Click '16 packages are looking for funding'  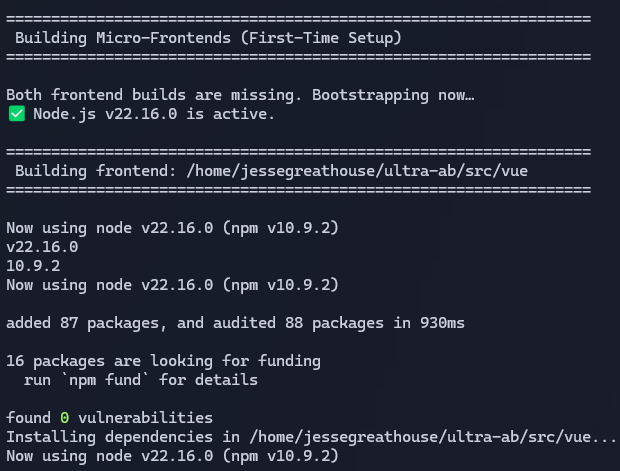[x=163, y=361]
